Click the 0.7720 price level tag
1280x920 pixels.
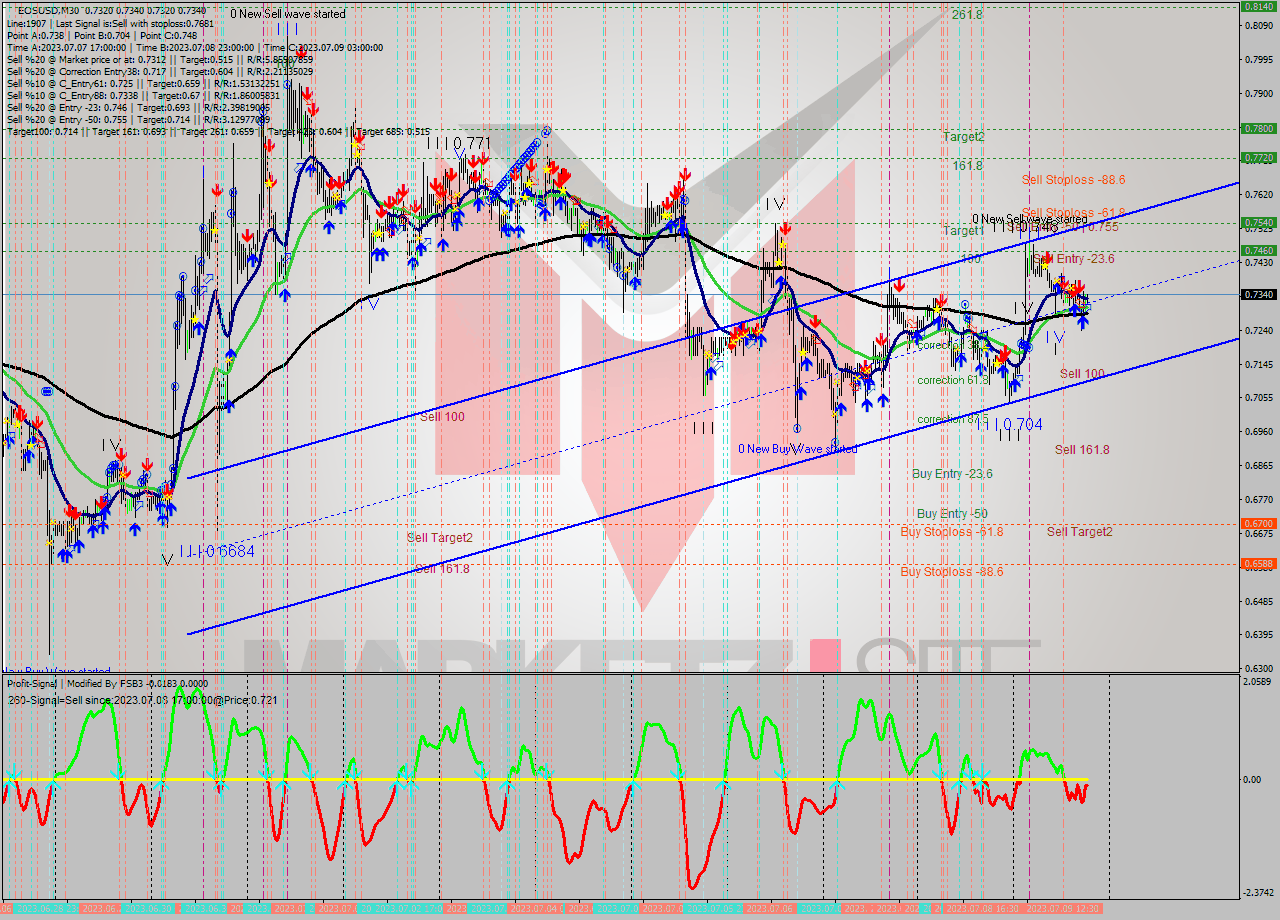(1257, 158)
